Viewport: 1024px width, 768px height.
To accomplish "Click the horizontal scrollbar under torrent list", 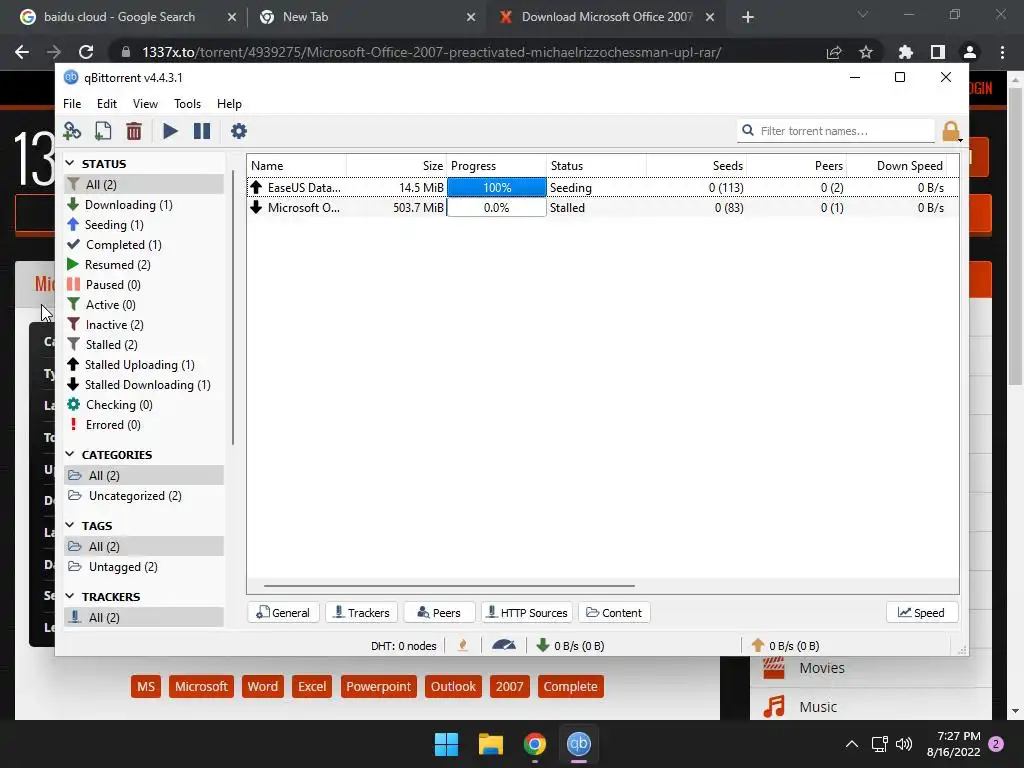I will [x=449, y=586].
